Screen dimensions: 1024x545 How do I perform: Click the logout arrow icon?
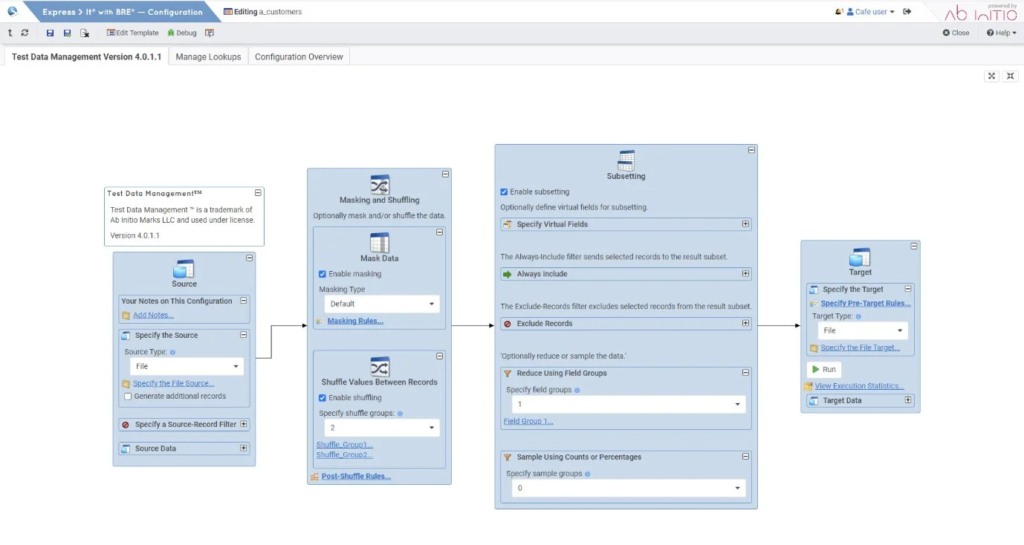tap(907, 12)
